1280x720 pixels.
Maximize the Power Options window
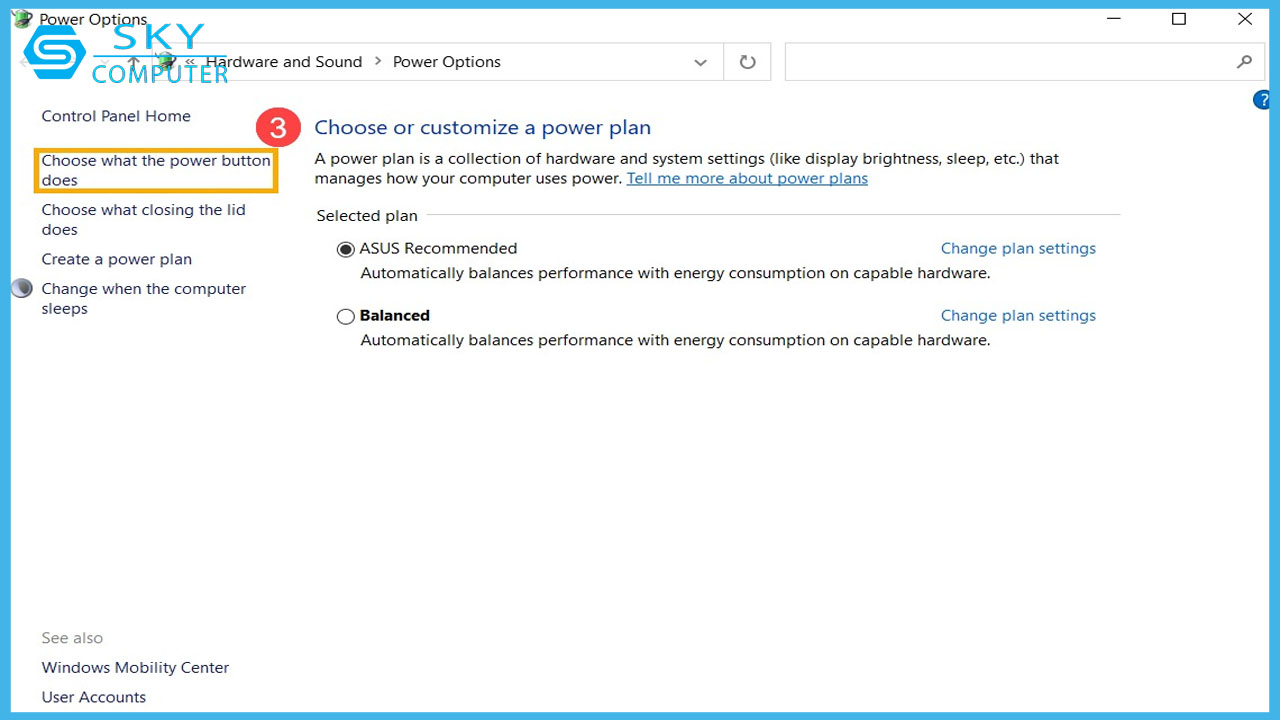click(1179, 19)
